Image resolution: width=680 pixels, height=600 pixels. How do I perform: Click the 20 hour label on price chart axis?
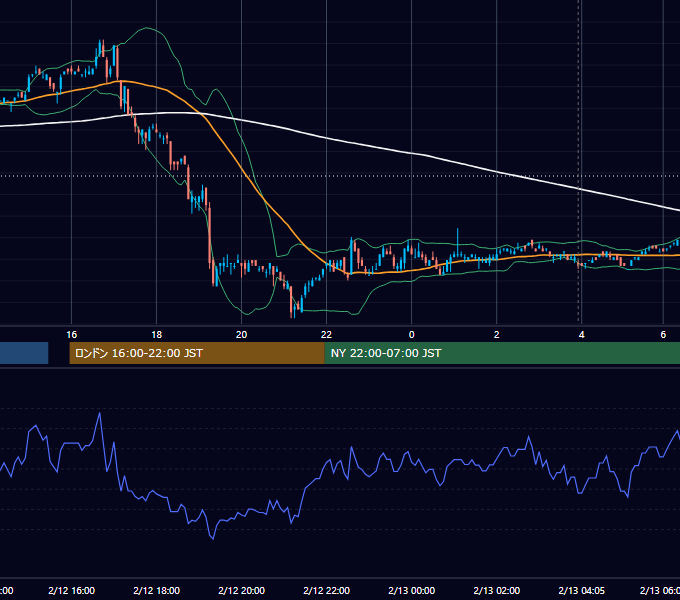(x=242, y=335)
